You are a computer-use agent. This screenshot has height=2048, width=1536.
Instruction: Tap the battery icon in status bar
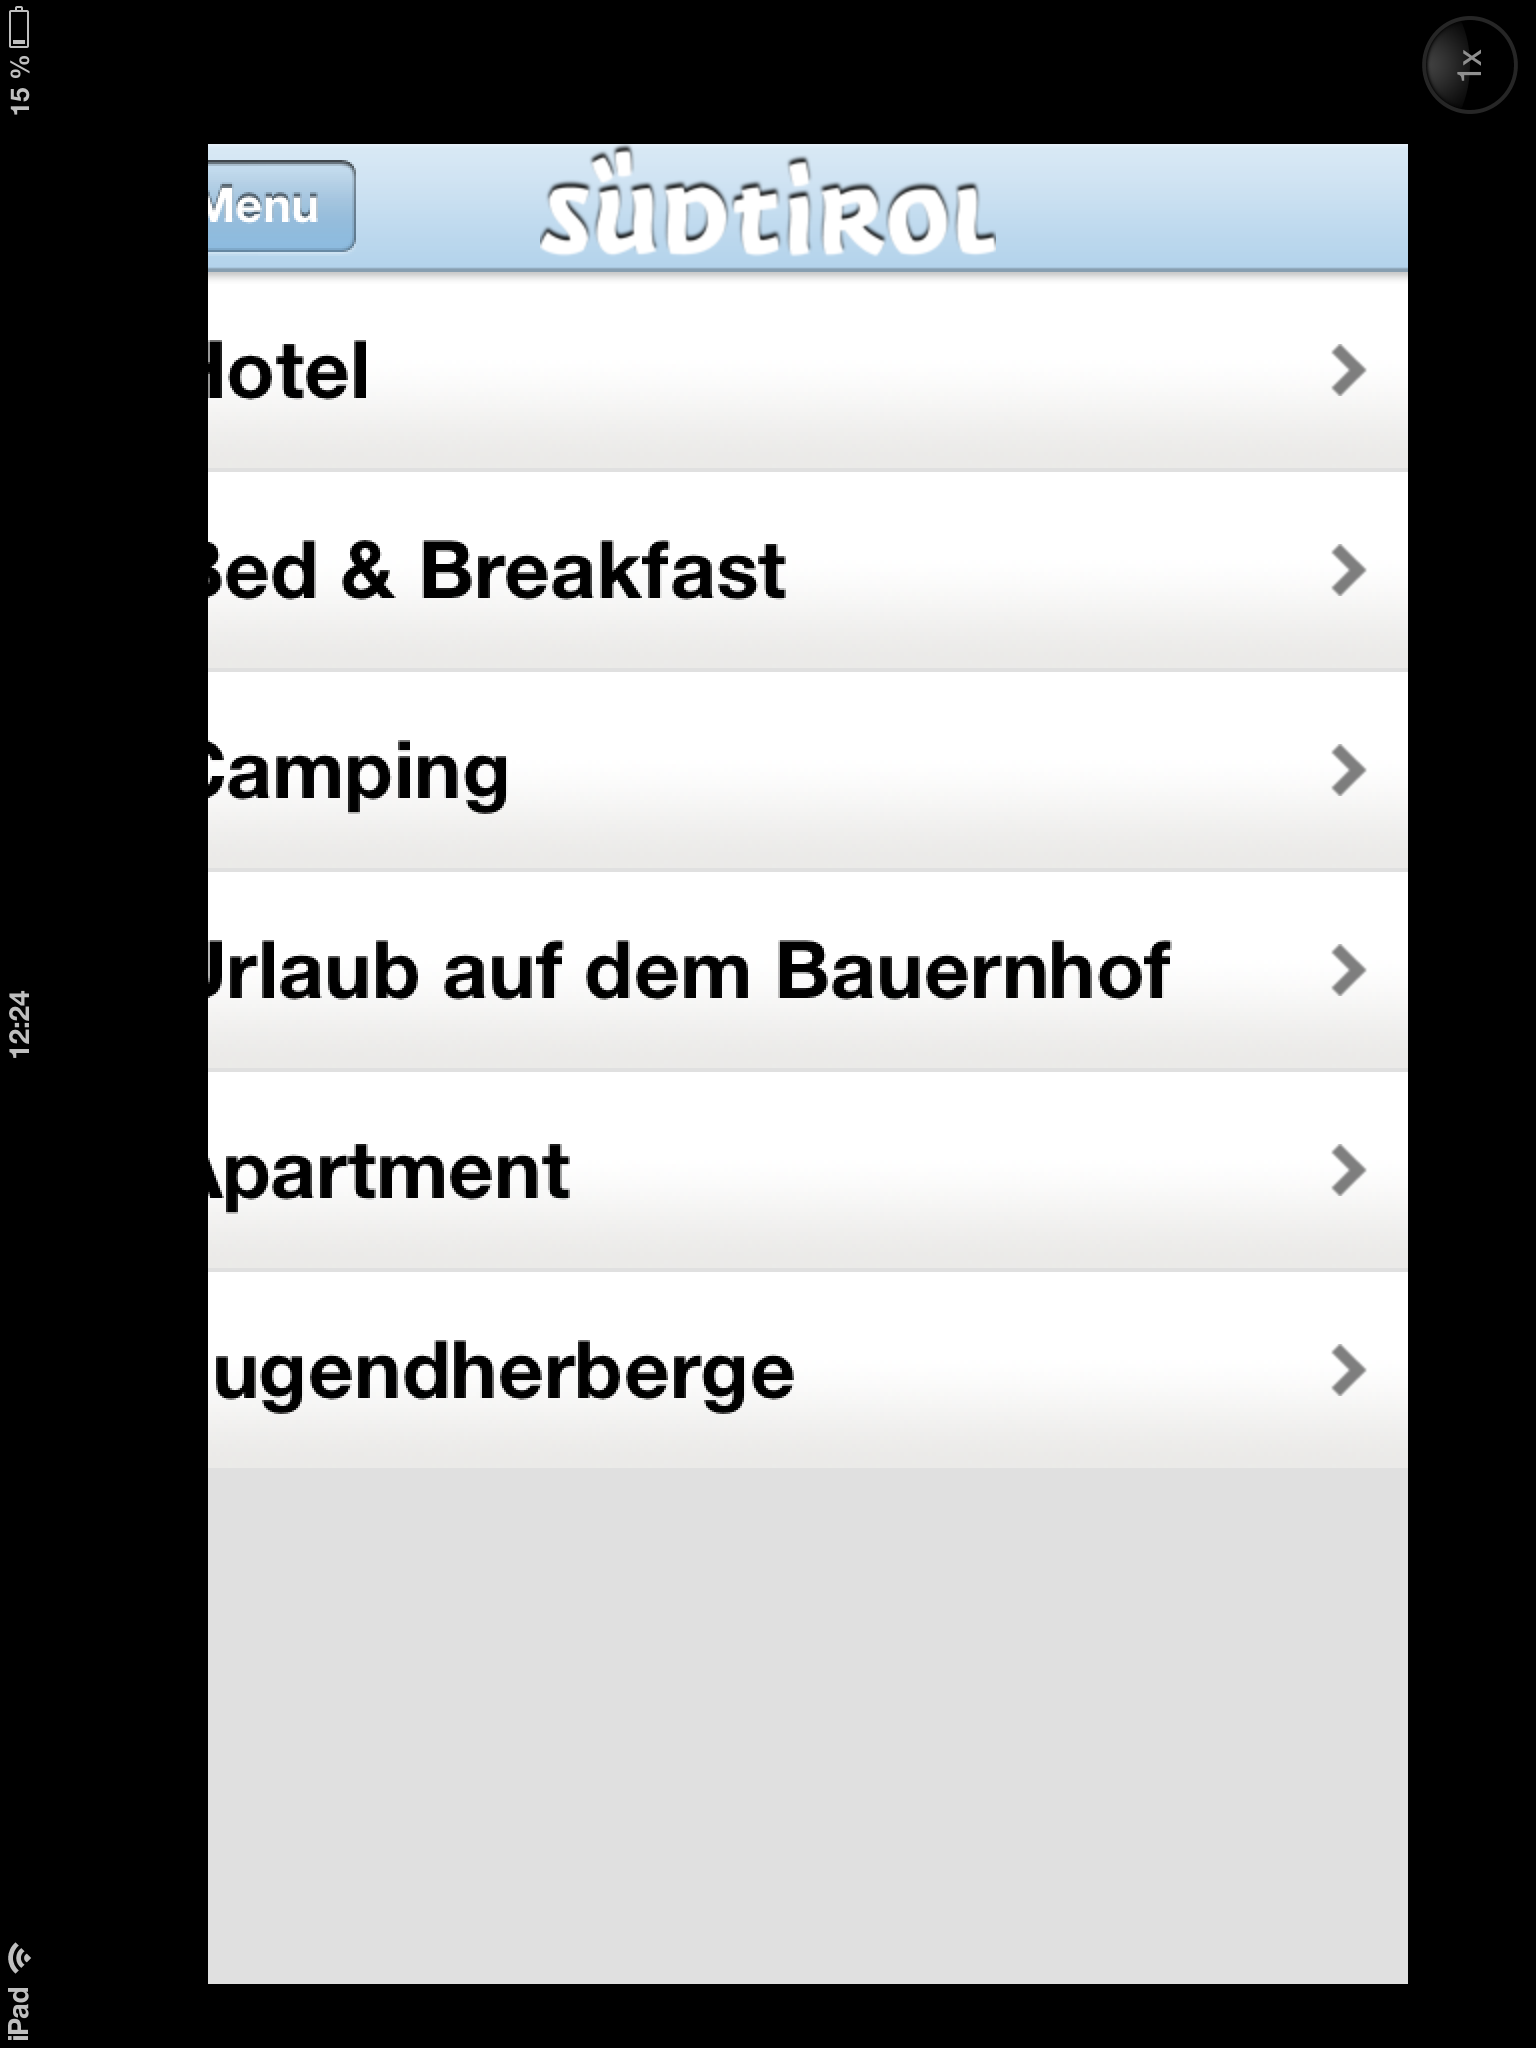point(19,26)
